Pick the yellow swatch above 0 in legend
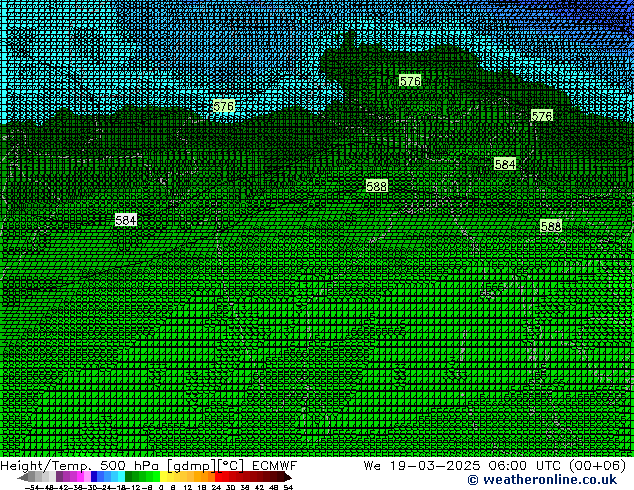The height and width of the screenshot is (490, 634). [163, 476]
